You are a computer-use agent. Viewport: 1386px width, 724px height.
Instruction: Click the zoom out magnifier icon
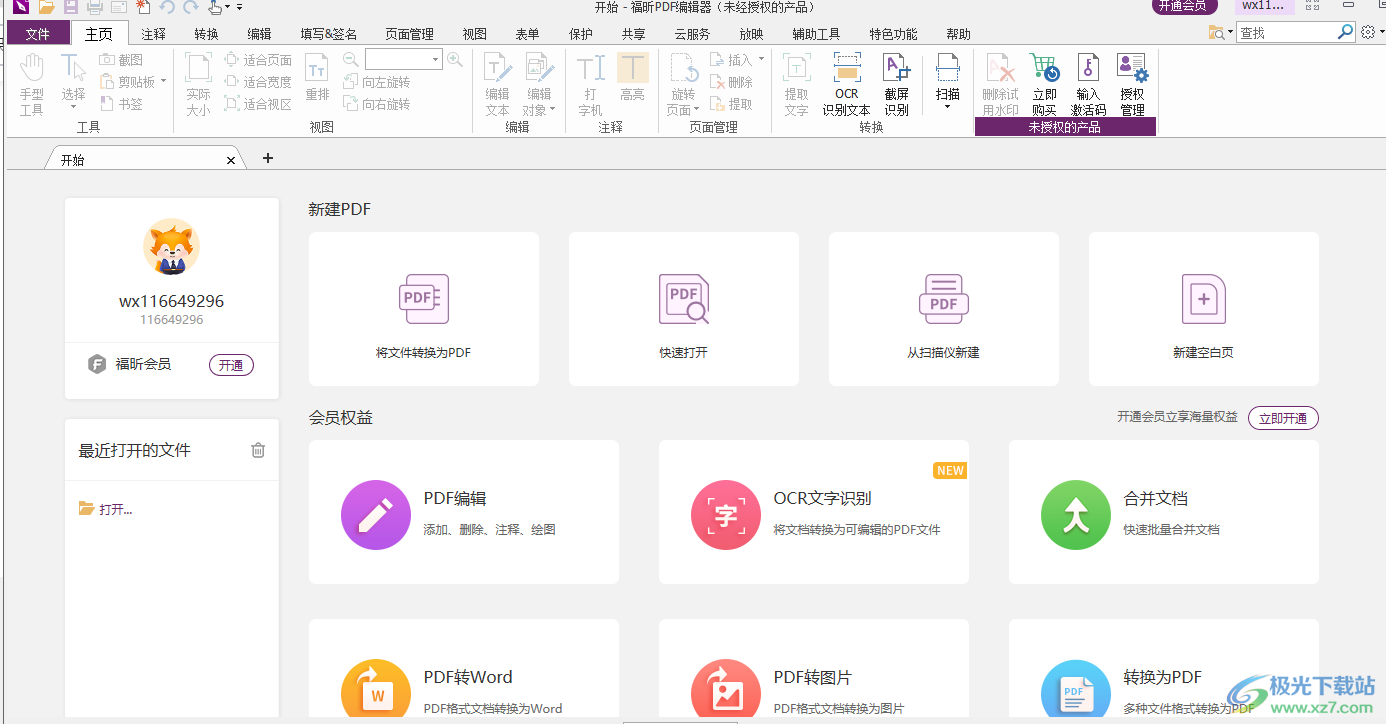350,60
